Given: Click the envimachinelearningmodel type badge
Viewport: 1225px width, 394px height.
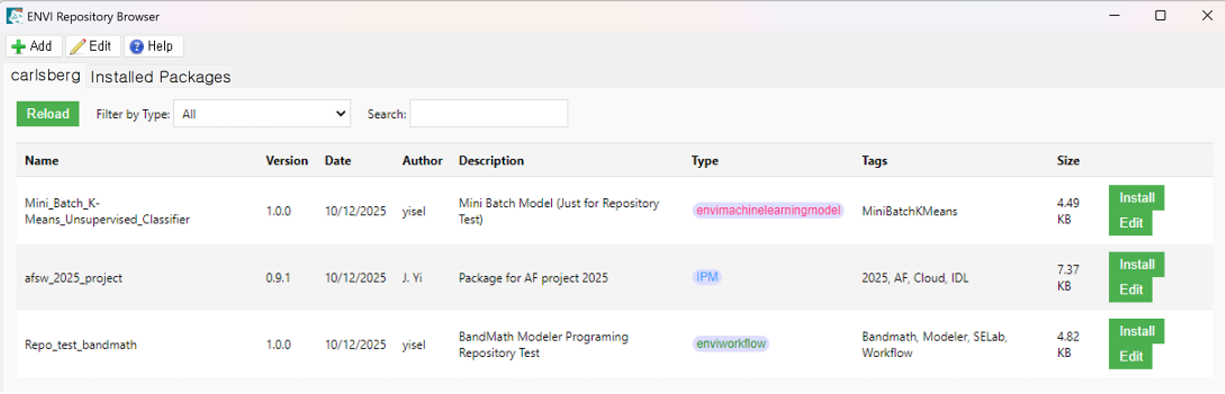Looking at the screenshot, I should tap(768, 211).
